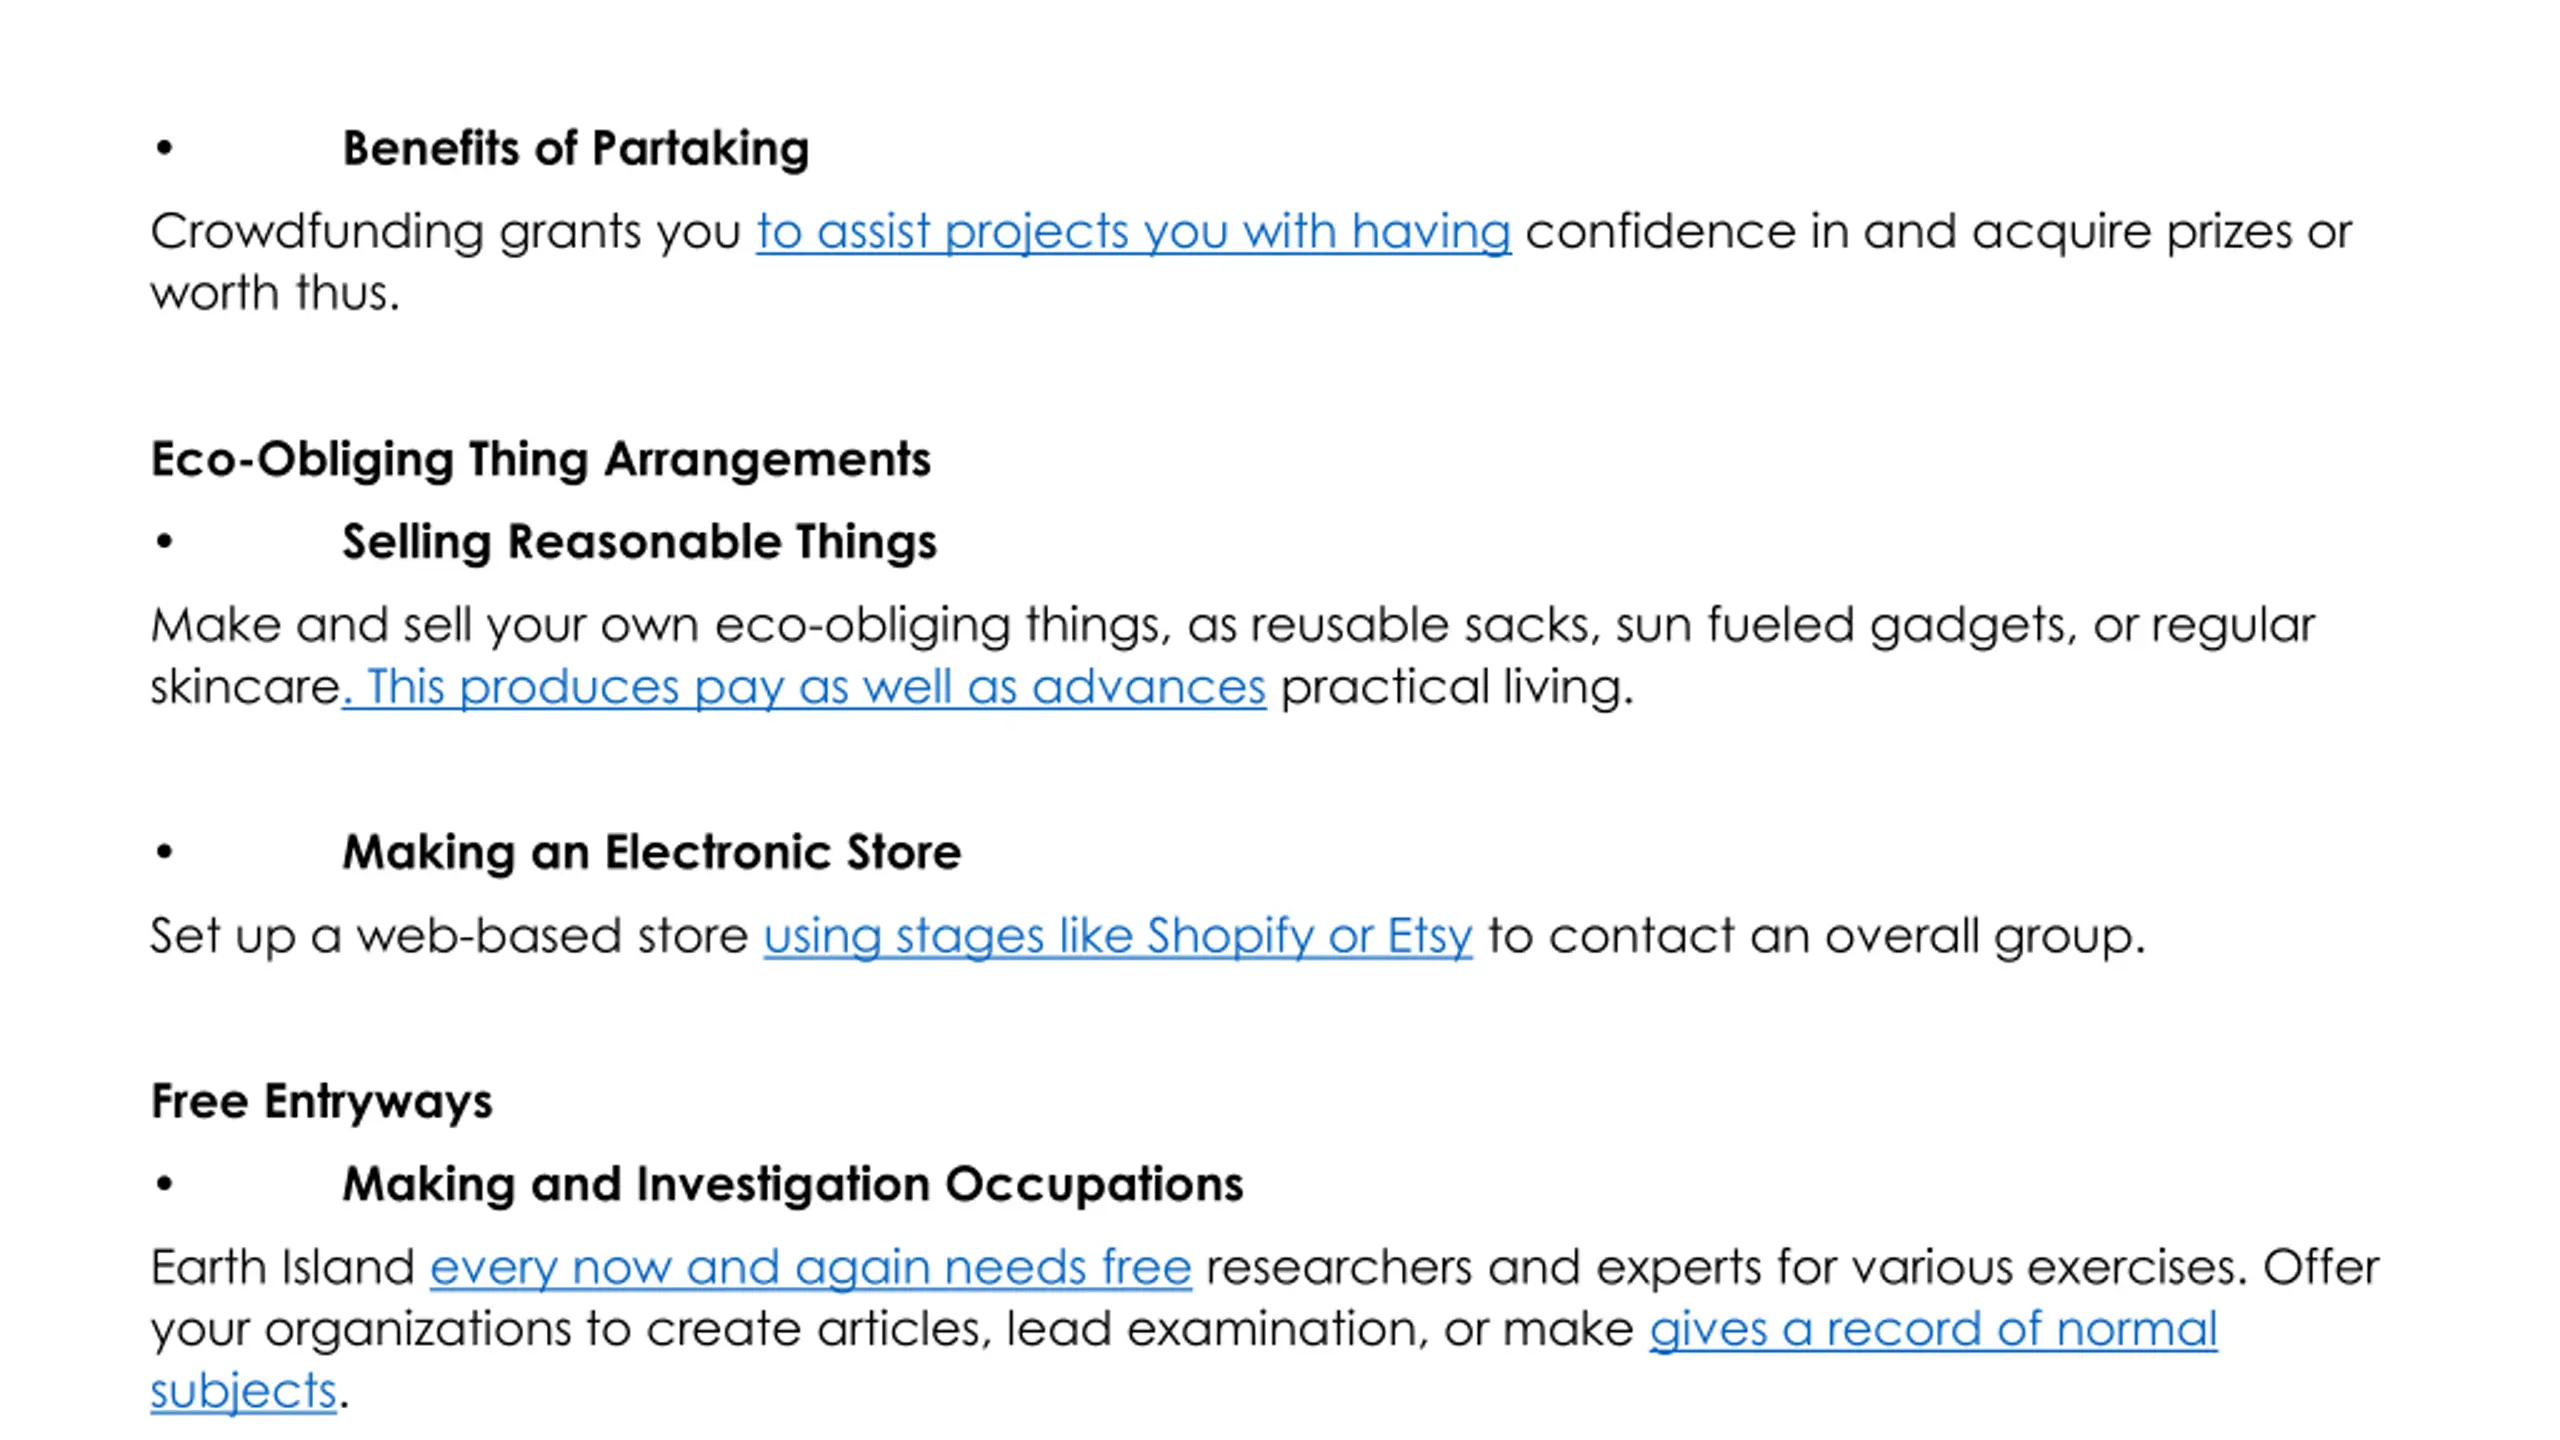Click the word "subjects" link at the paragraph end

tap(243, 1391)
